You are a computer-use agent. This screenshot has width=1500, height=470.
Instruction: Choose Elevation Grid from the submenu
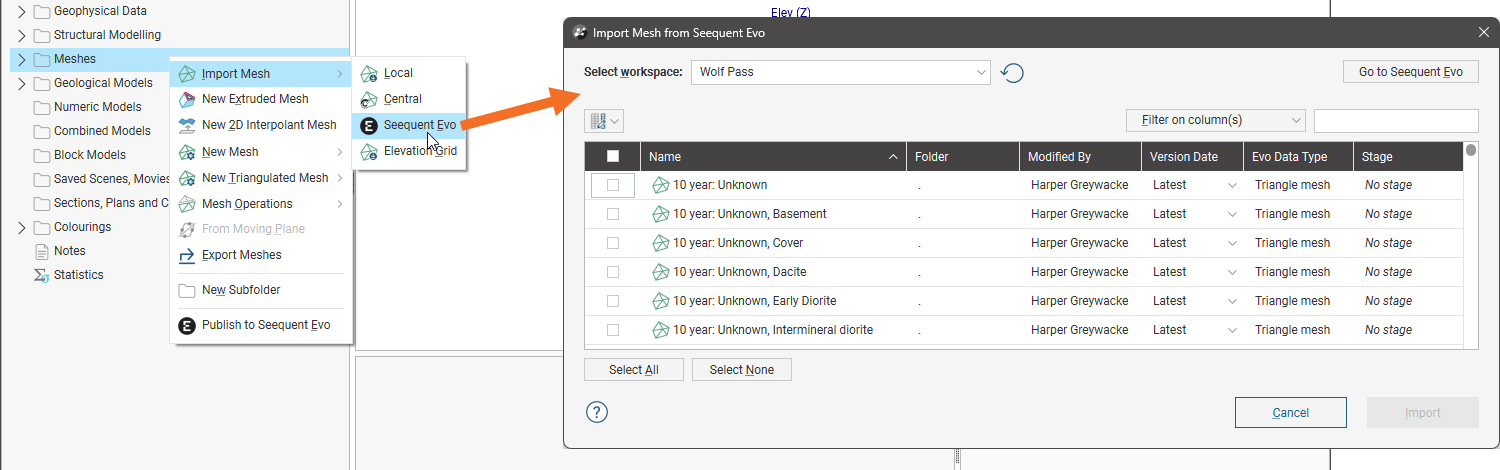[420, 151]
